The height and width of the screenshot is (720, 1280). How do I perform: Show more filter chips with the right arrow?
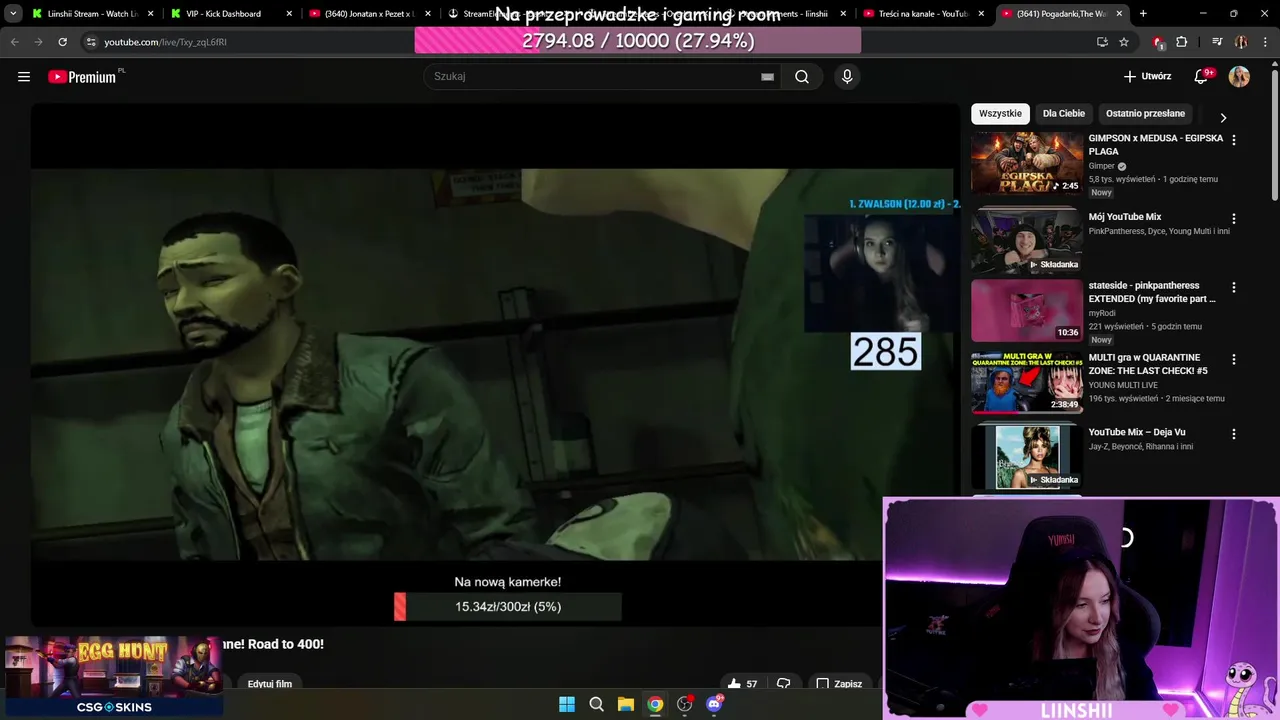click(1223, 117)
